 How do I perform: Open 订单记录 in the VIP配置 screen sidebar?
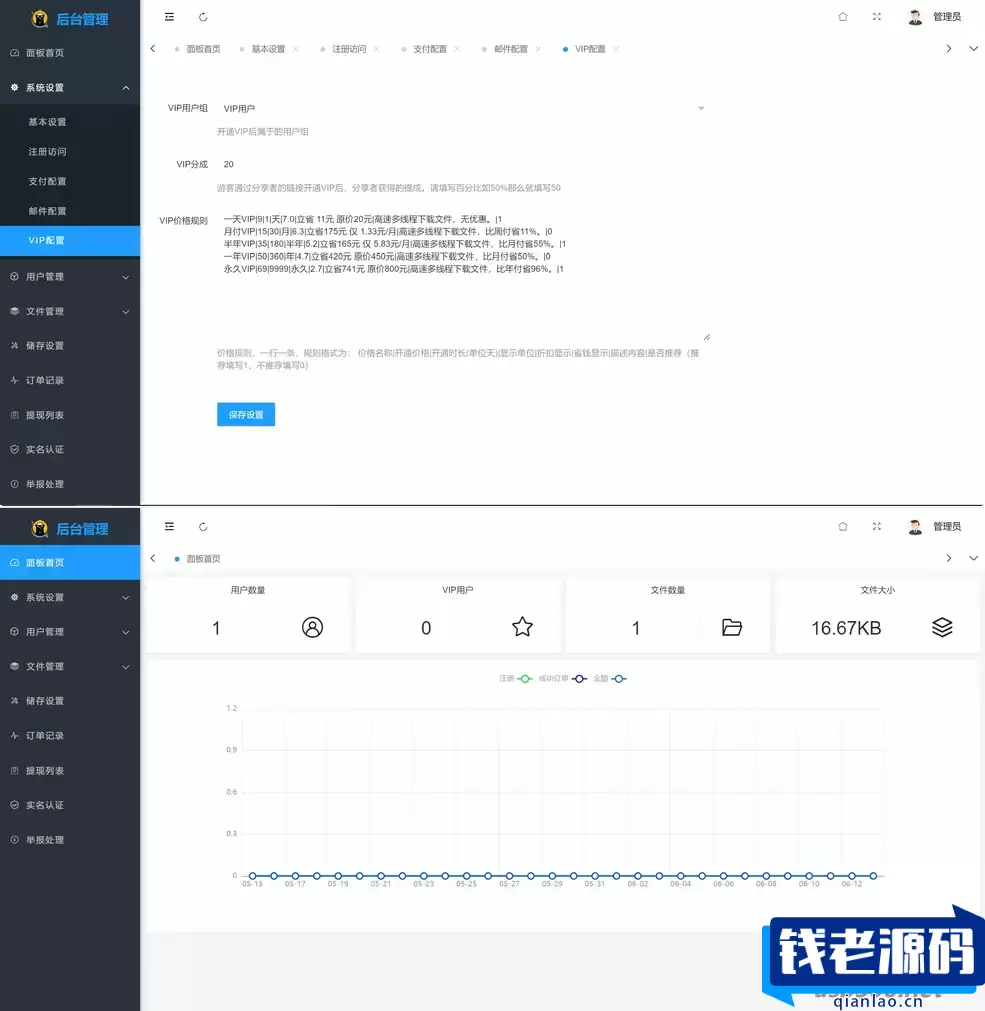click(70, 380)
